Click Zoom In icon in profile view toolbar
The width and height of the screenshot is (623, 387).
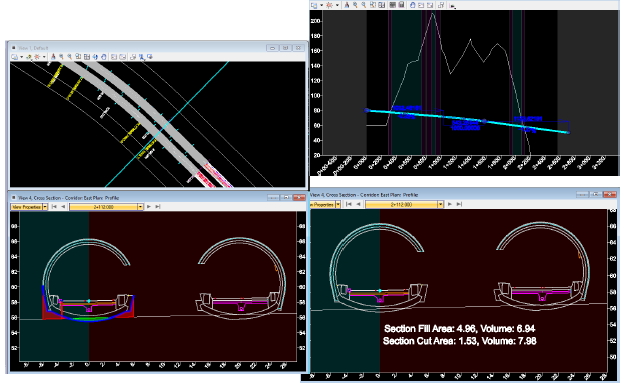(355, 5)
